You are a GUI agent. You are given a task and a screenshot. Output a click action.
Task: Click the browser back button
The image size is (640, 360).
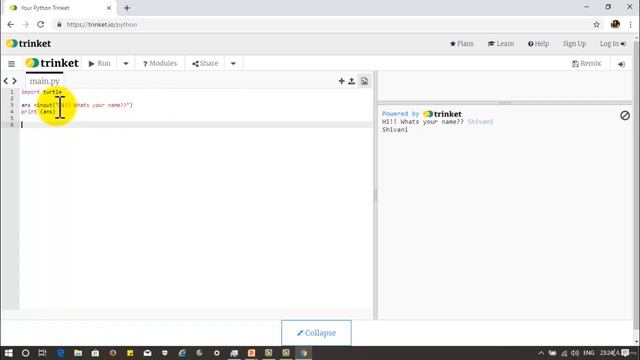pos(11,24)
